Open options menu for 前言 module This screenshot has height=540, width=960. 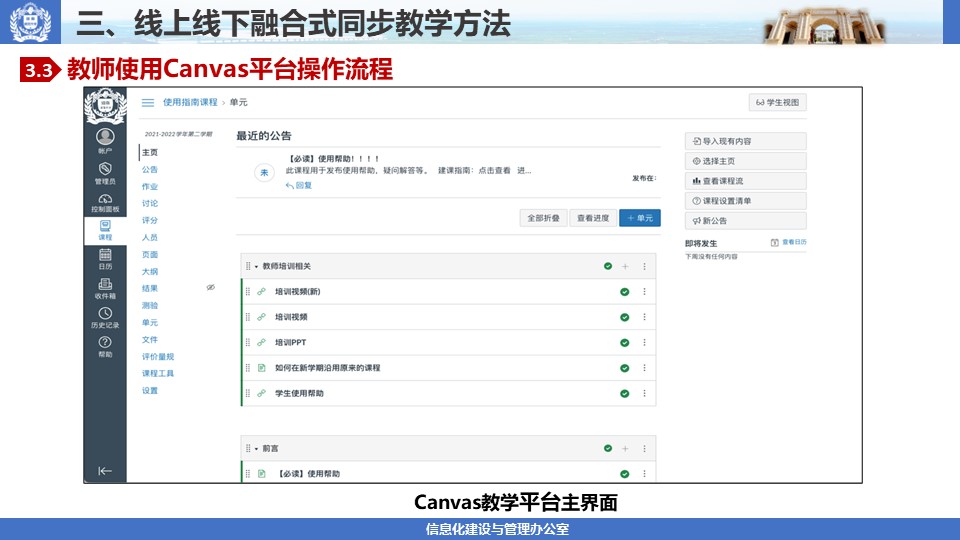pyautogui.click(x=644, y=449)
